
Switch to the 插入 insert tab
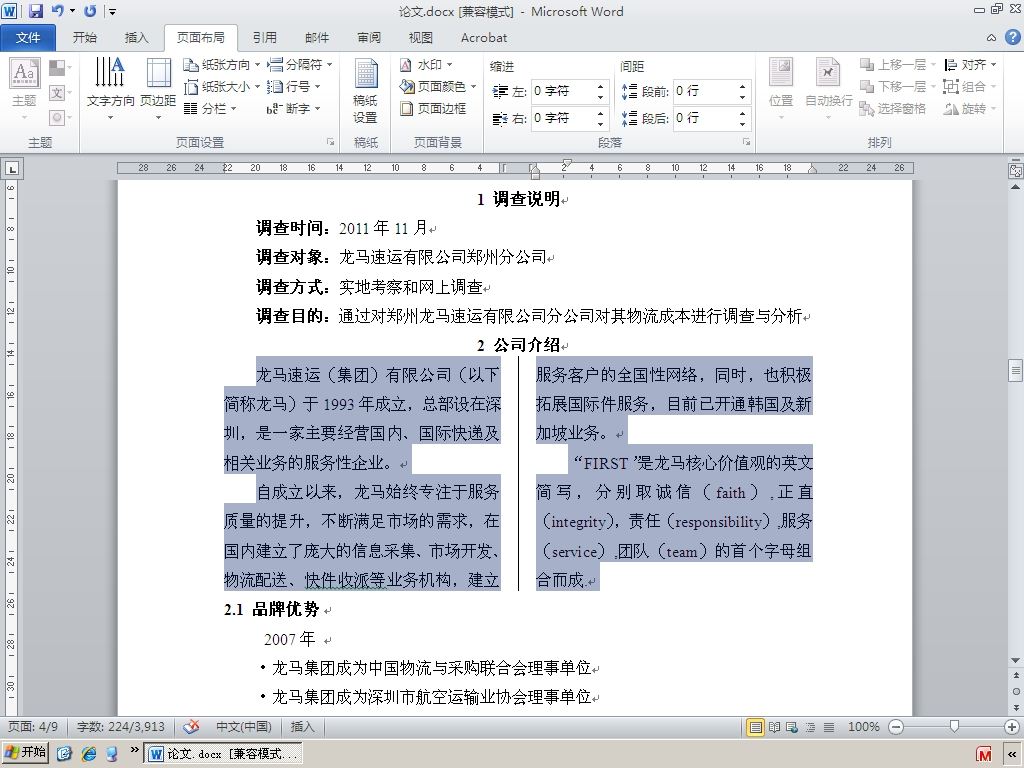coord(136,38)
